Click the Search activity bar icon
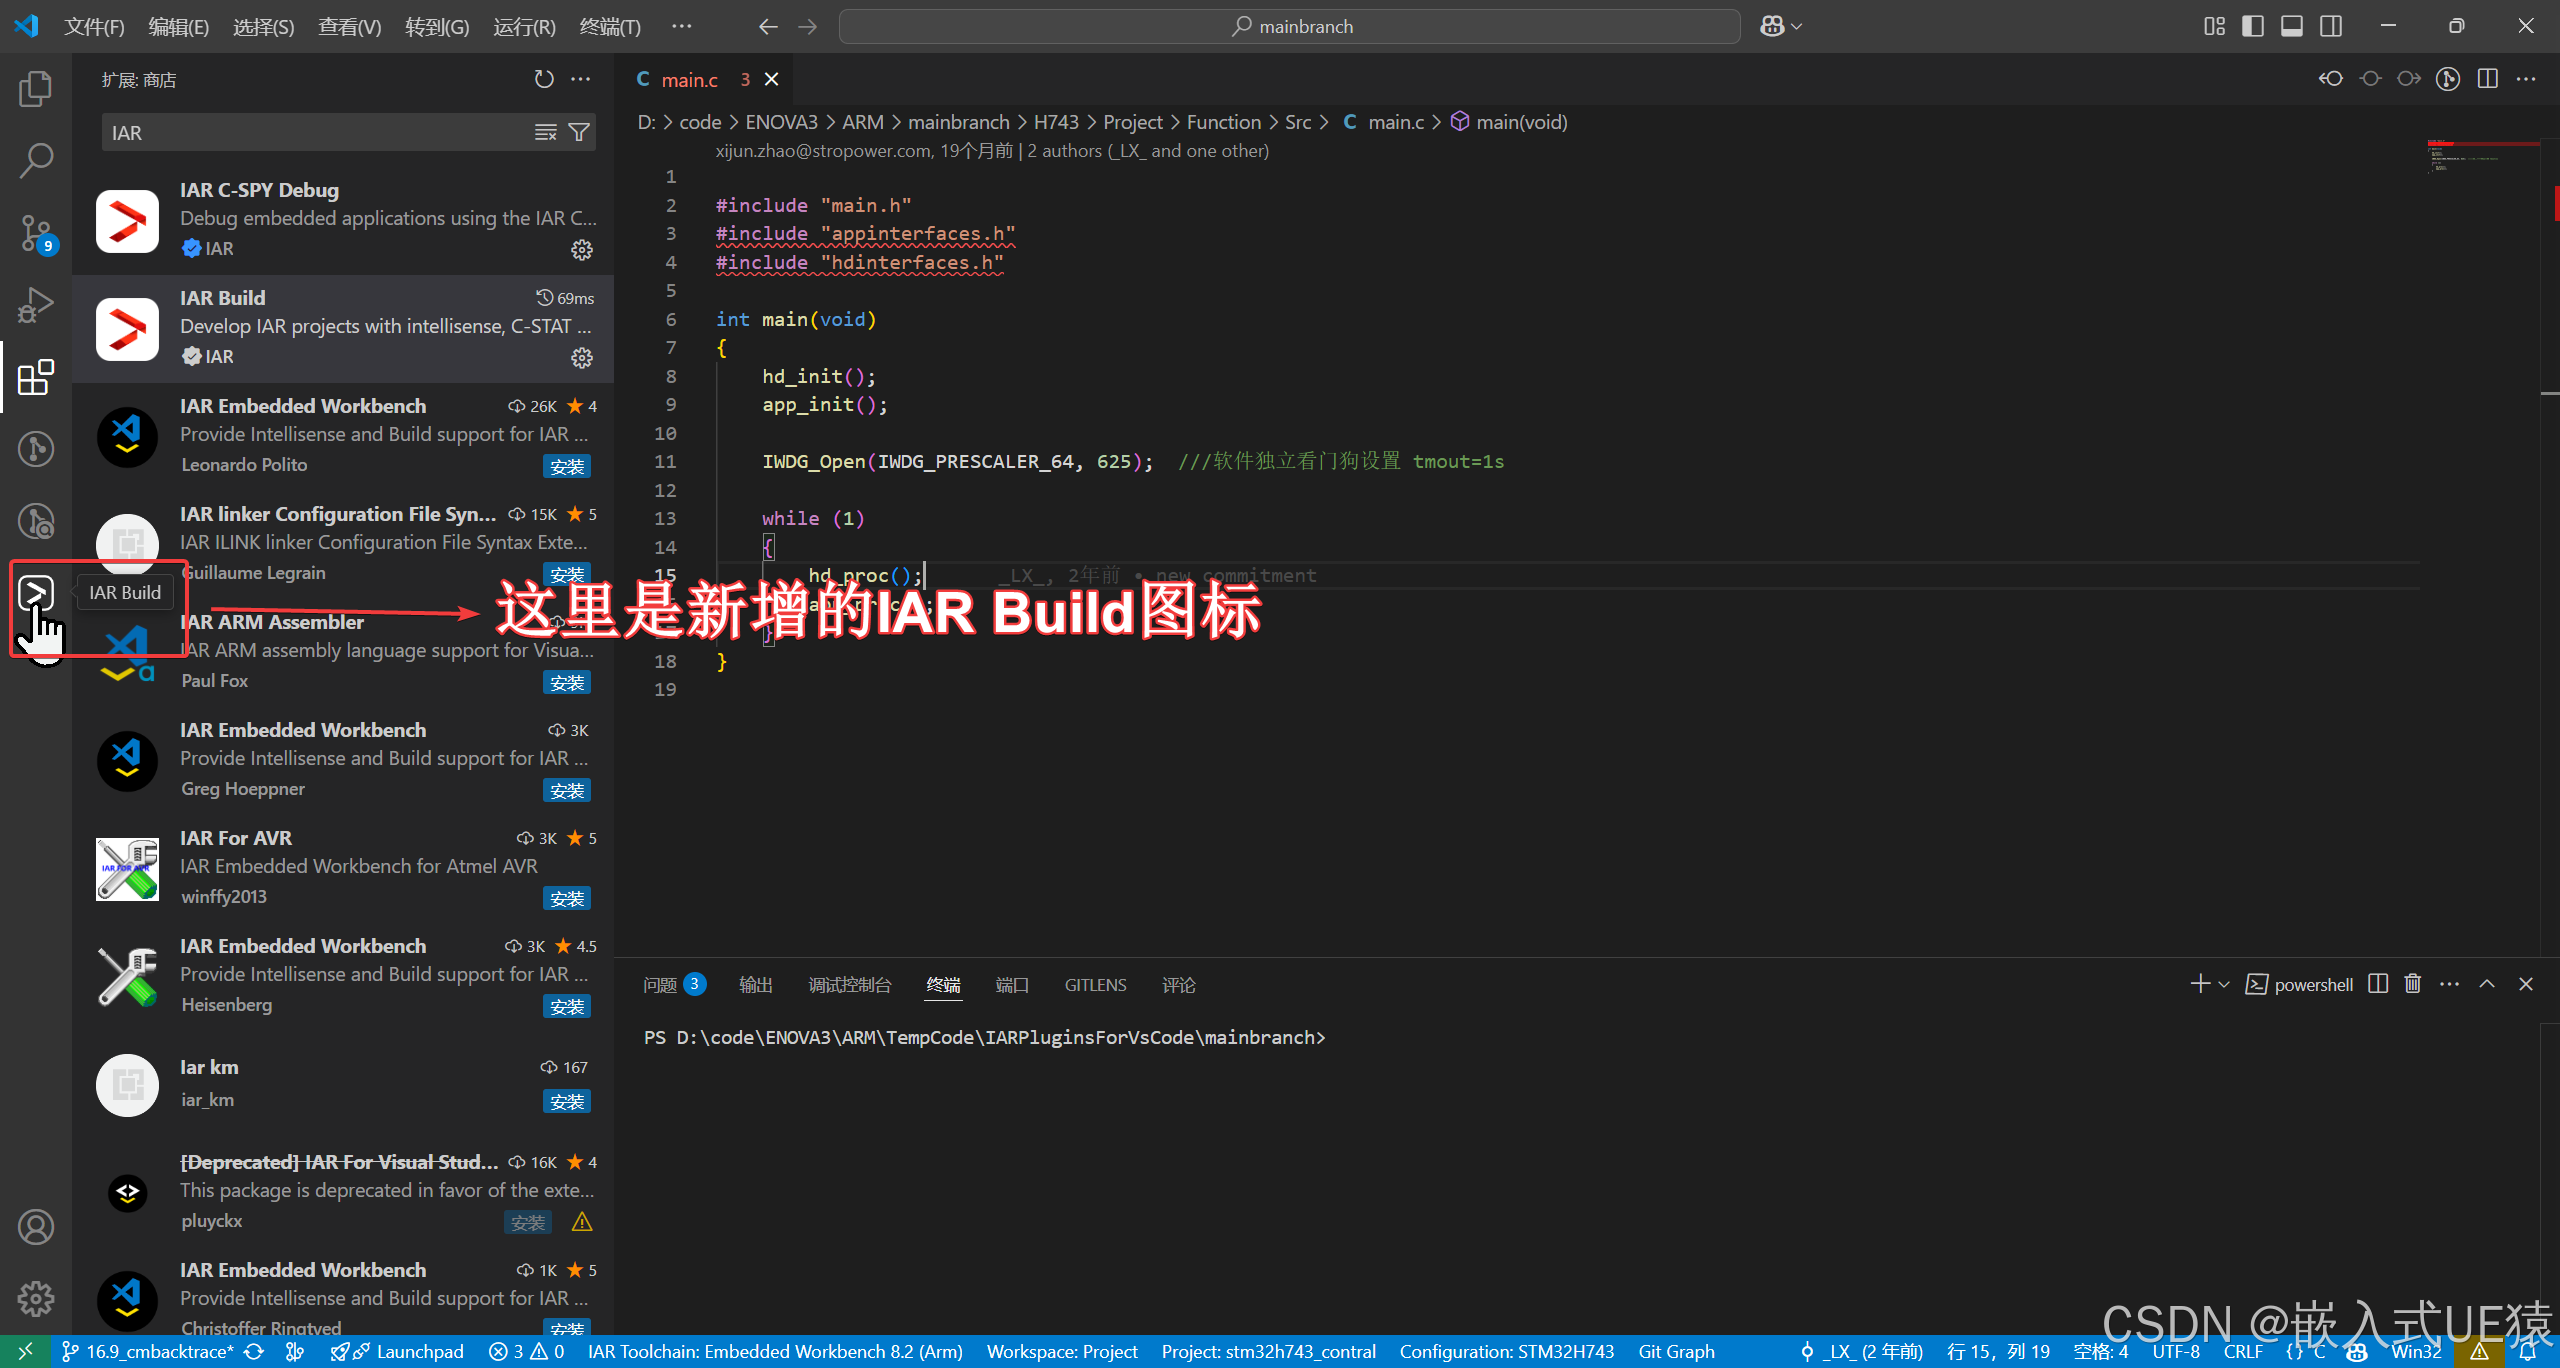This screenshot has width=2560, height=1368. 36,161
